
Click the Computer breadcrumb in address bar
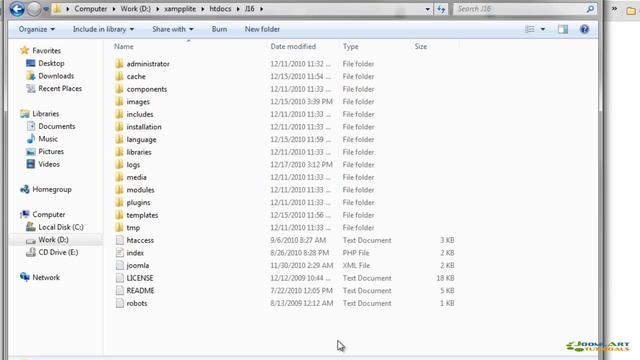click(x=91, y=9)
